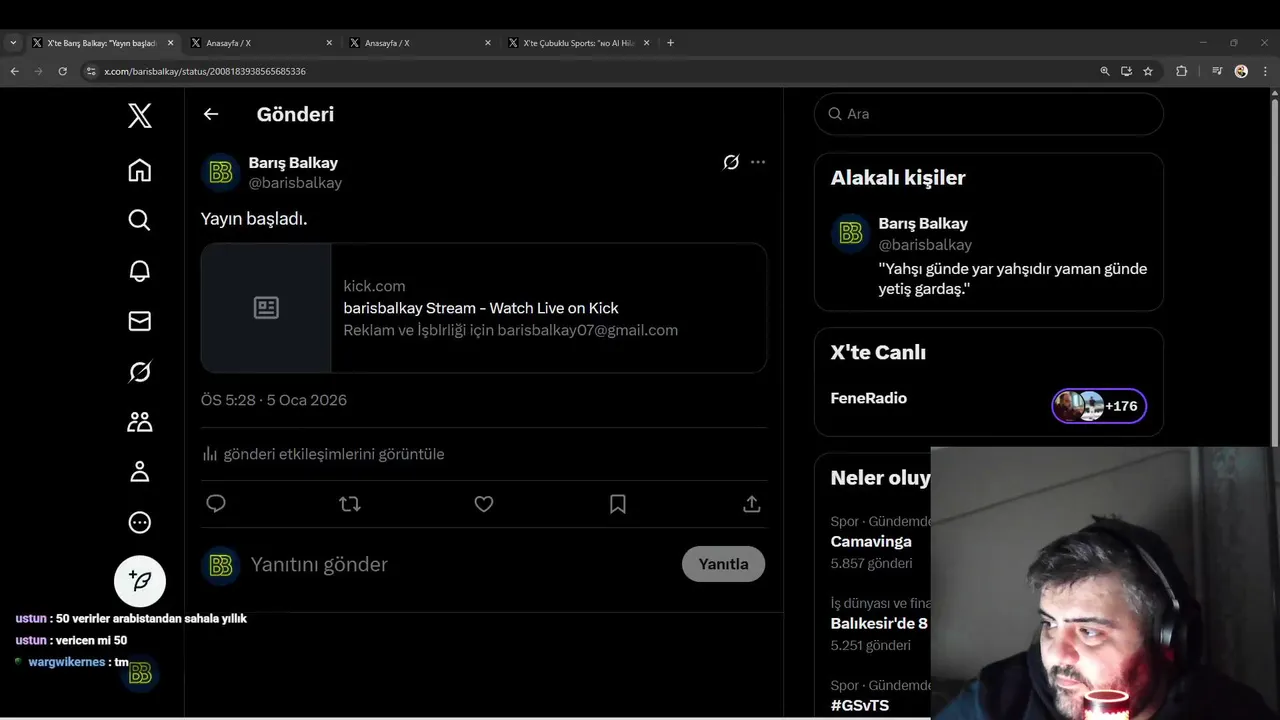Click the share upload icon
The height and width of the screenshot is (720, 1280).
tap(752, 504)
